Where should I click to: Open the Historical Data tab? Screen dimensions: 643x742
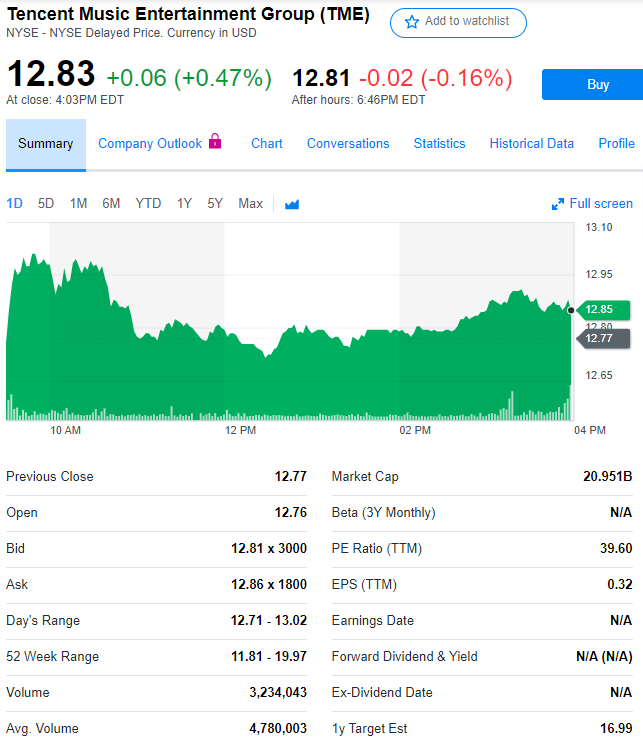tap(532, 144)
